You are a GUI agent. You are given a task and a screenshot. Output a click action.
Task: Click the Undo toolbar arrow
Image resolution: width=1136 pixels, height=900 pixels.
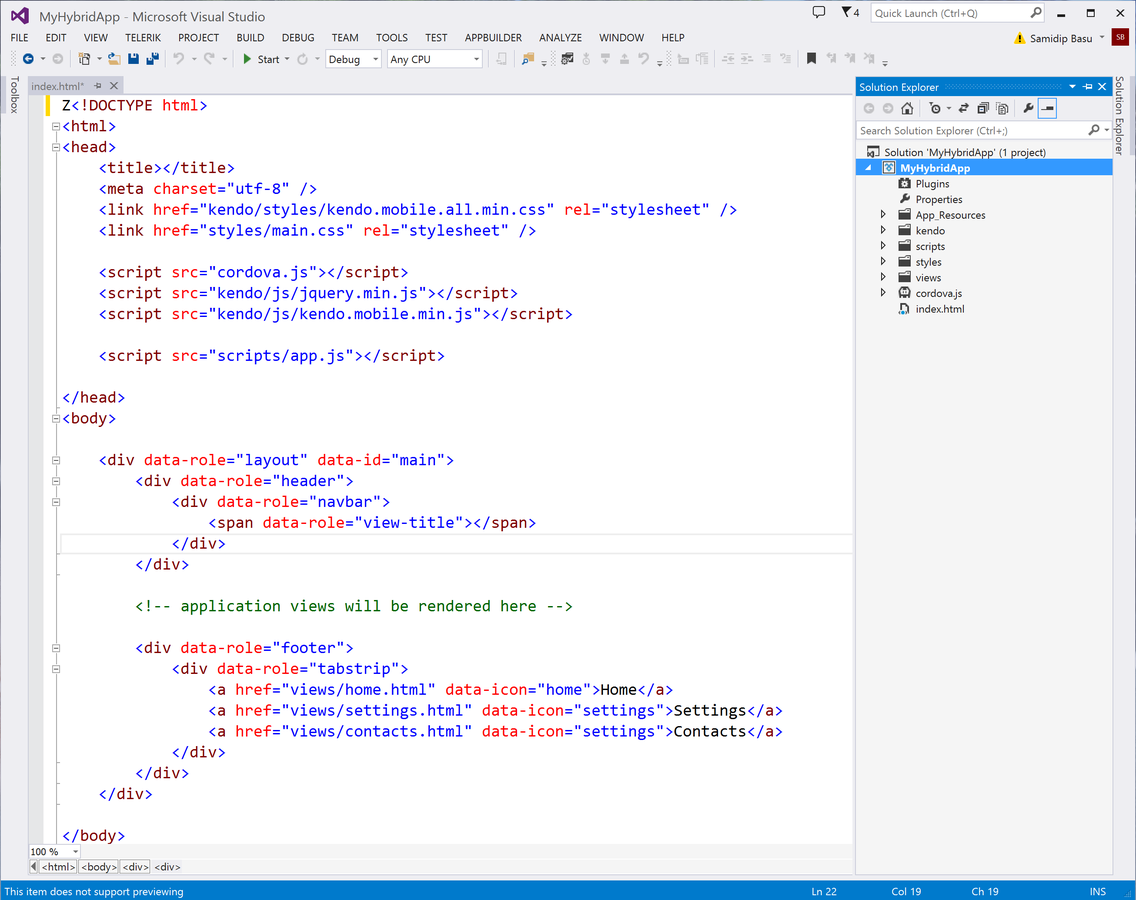click(178, 59)
